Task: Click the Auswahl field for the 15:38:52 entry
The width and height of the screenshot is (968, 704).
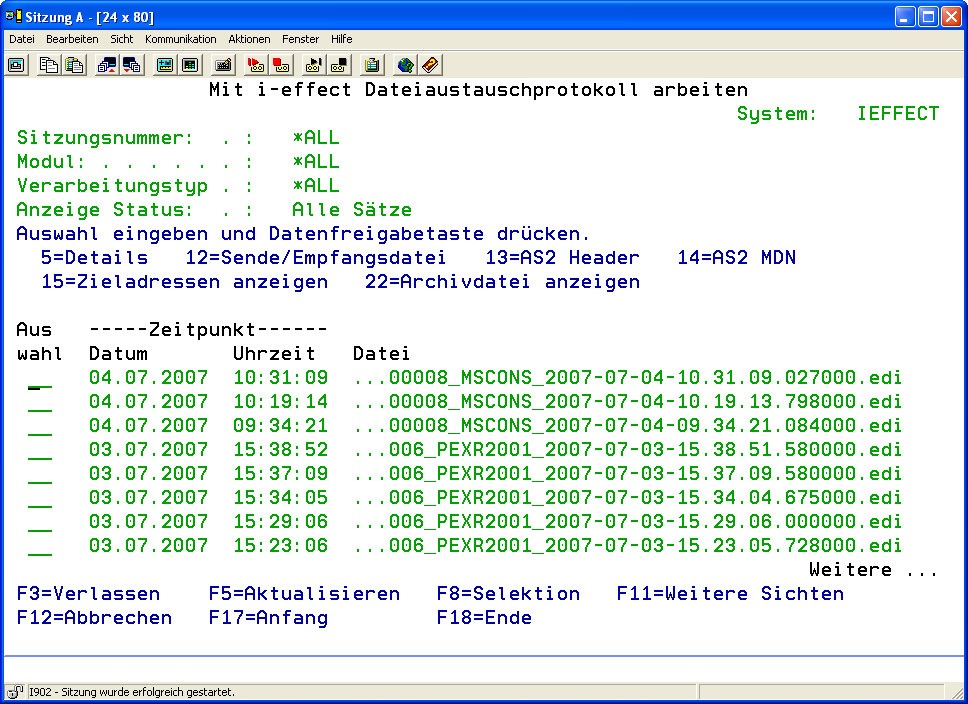Action: (40, 451)
